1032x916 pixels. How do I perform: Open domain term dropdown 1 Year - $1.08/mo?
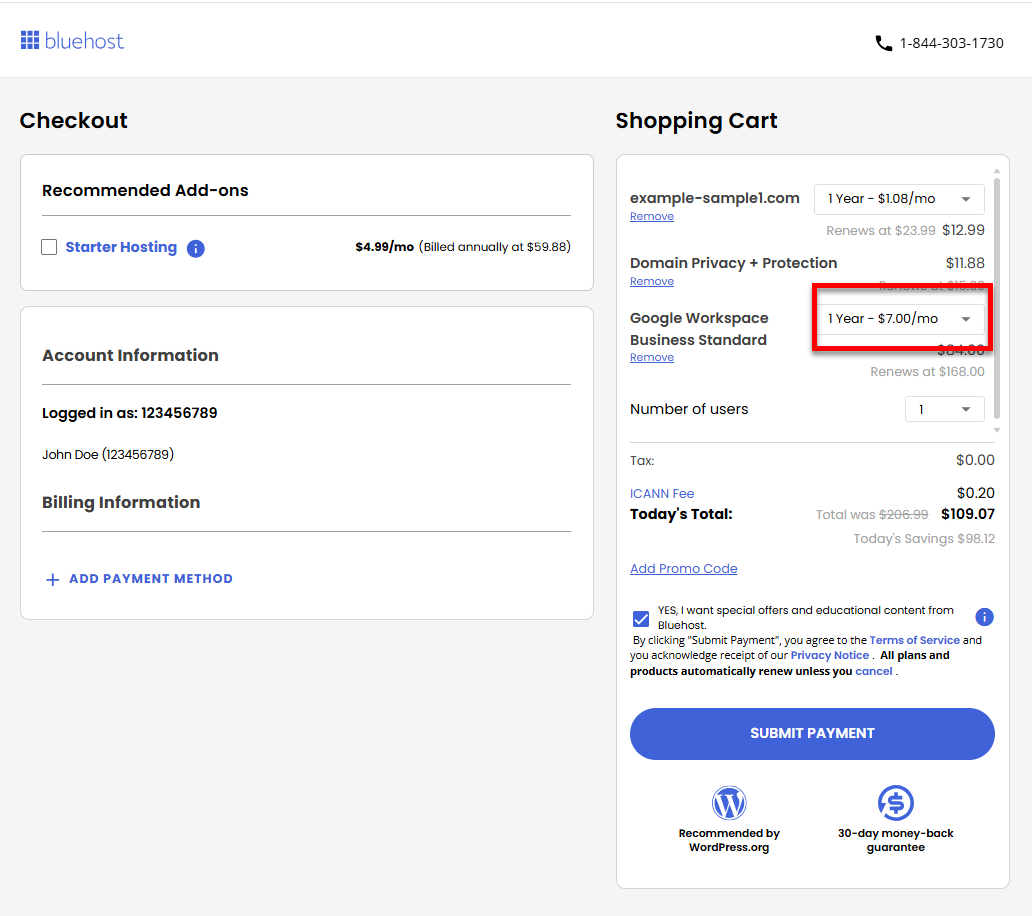pos(899,199)
